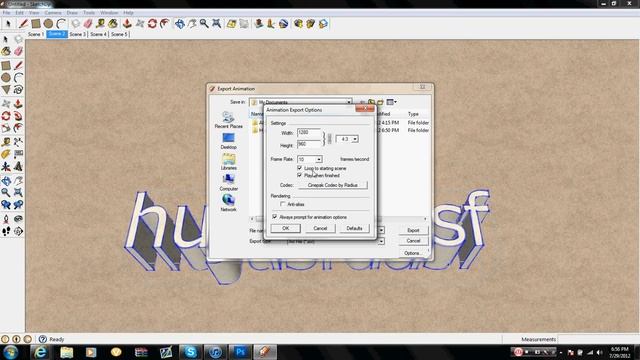Screen dimensions: 640x360
Task: Click the Height input field
Action: 309,144
